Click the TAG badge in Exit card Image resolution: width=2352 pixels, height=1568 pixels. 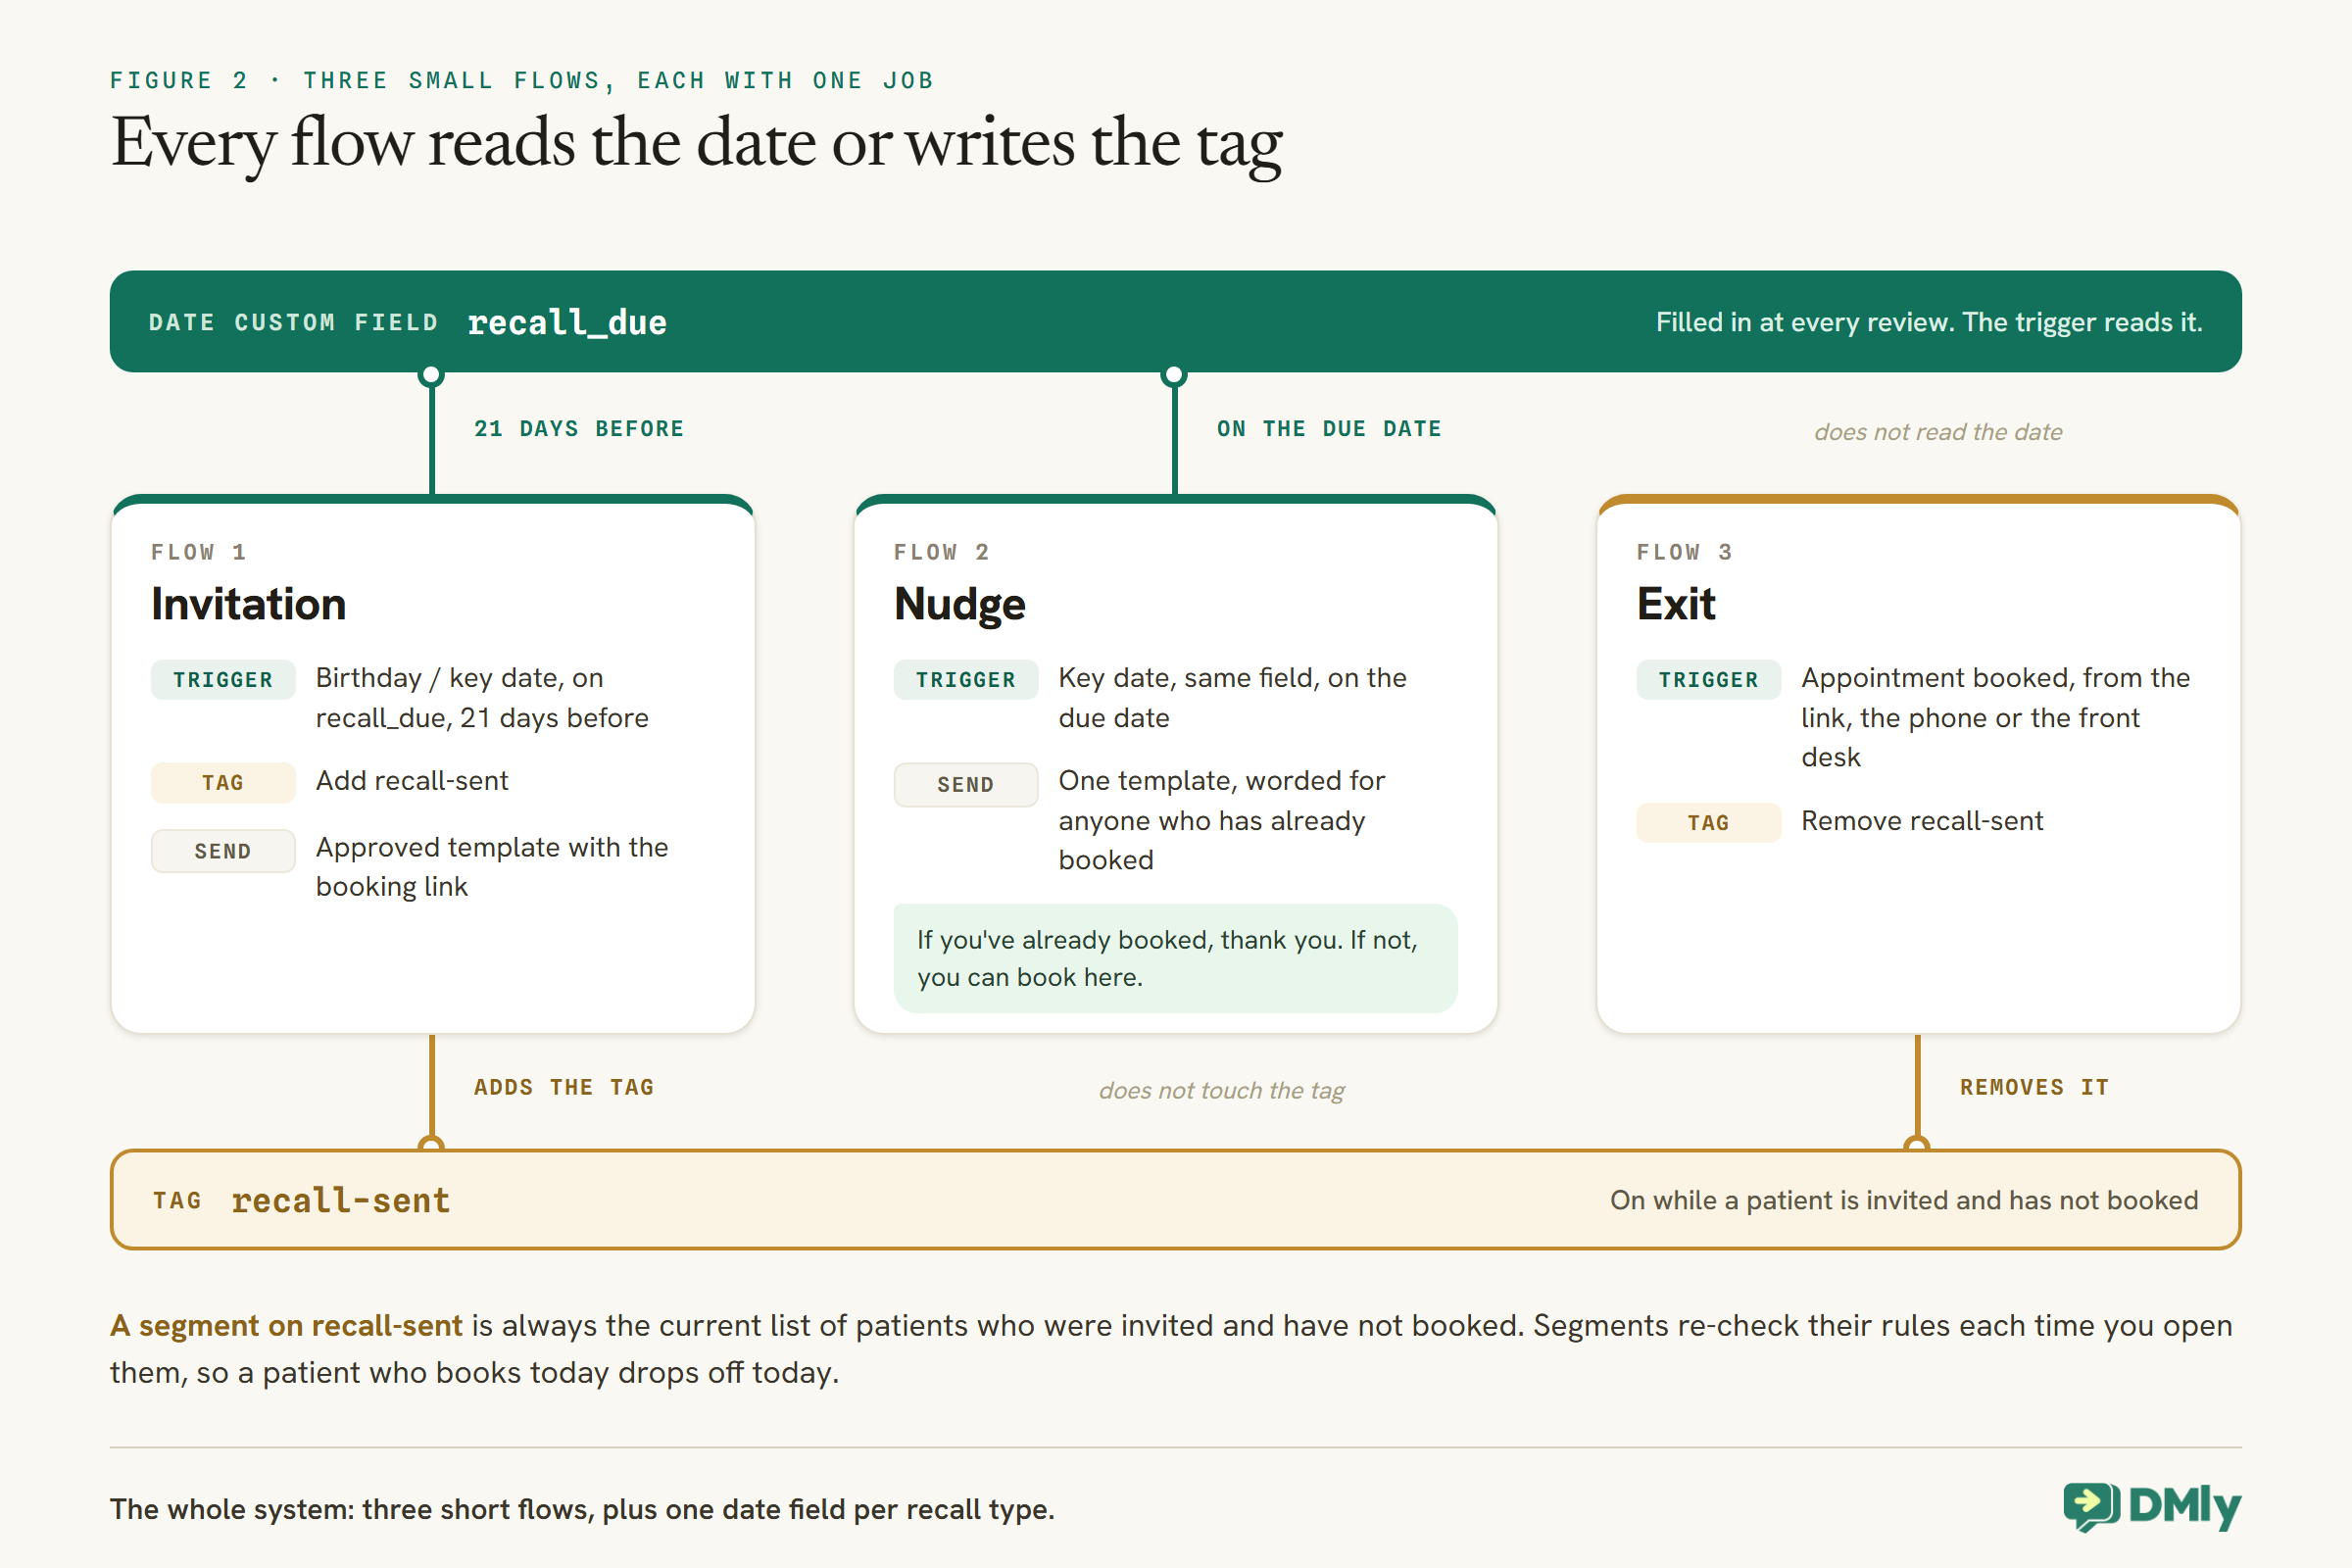click(x=1709, y=823)
